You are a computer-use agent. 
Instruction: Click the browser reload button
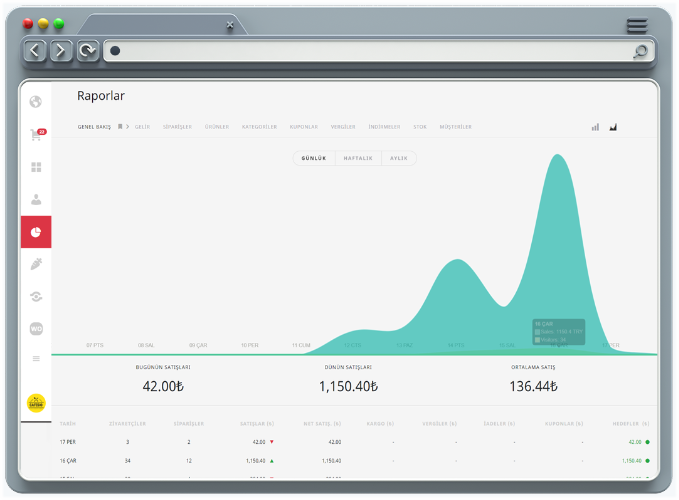pos(88,51)
